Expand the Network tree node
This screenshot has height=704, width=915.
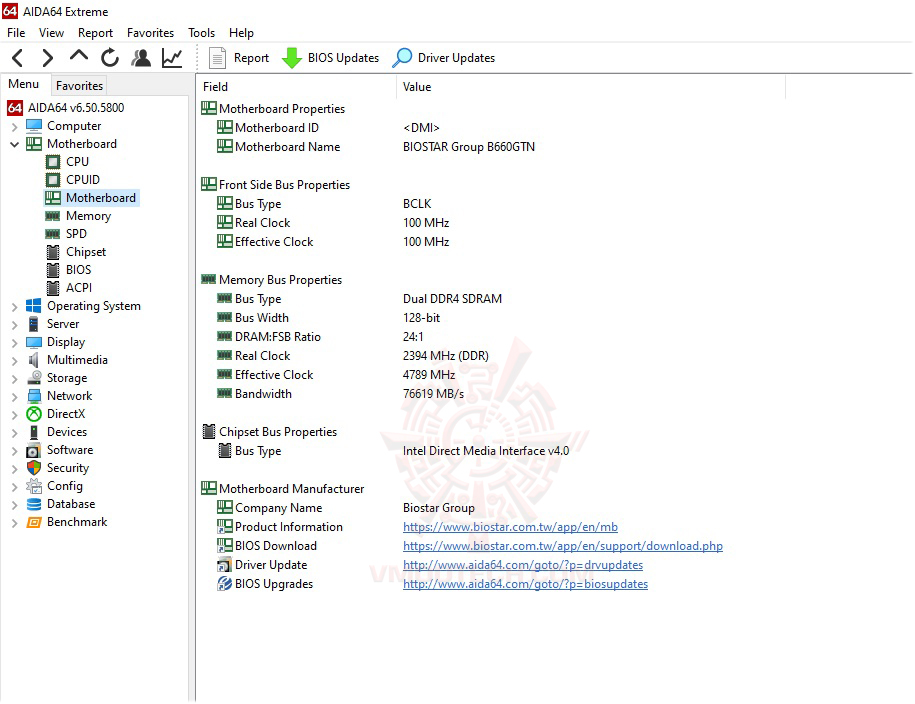(x=15, y=396)
